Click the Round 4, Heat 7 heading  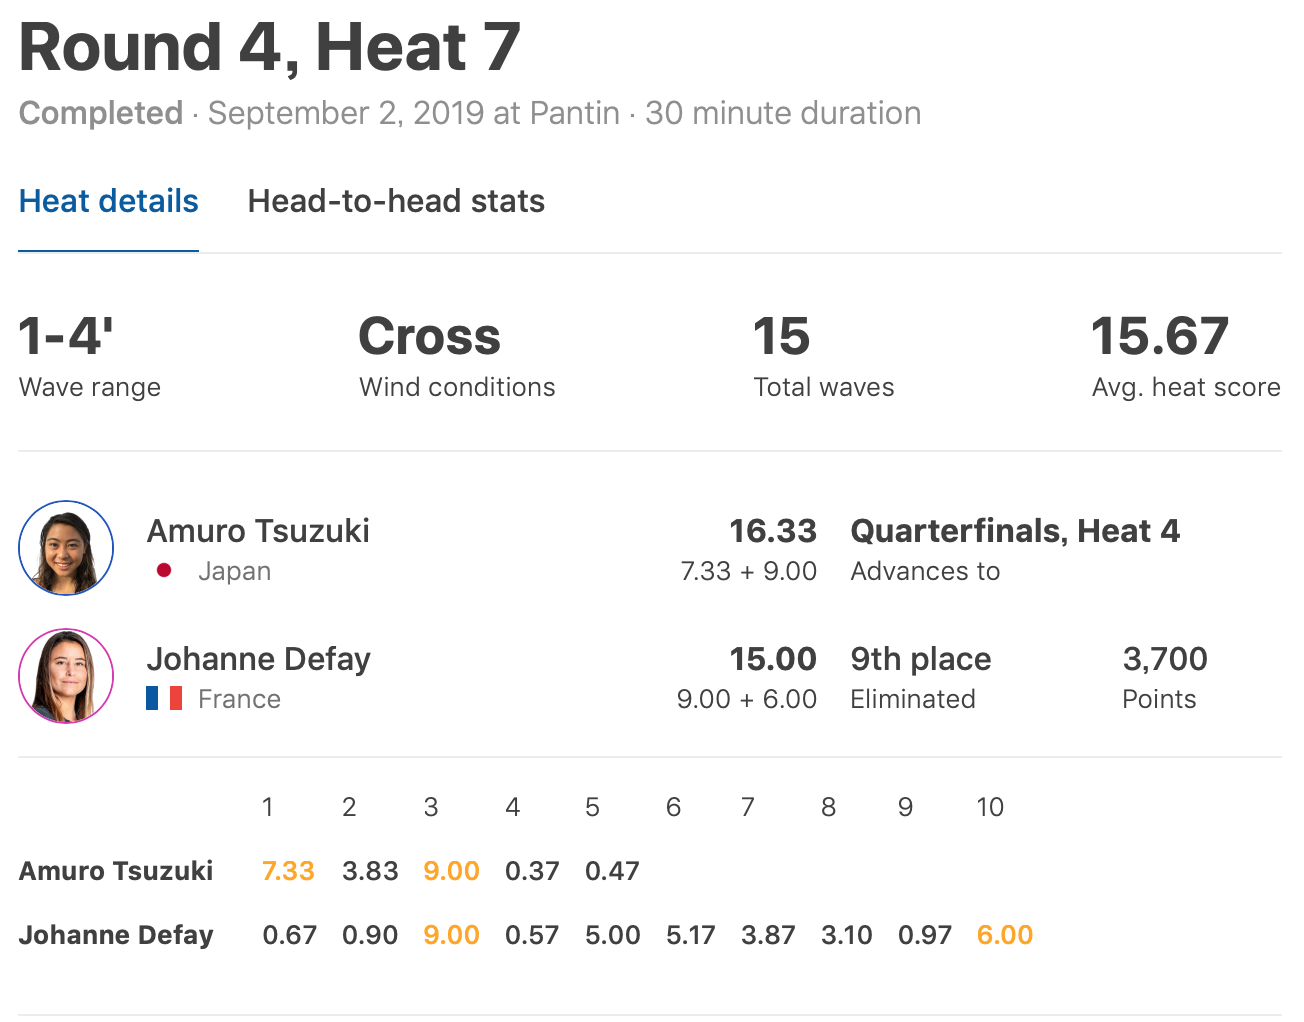pyautogui.click(x=270, y=47)
